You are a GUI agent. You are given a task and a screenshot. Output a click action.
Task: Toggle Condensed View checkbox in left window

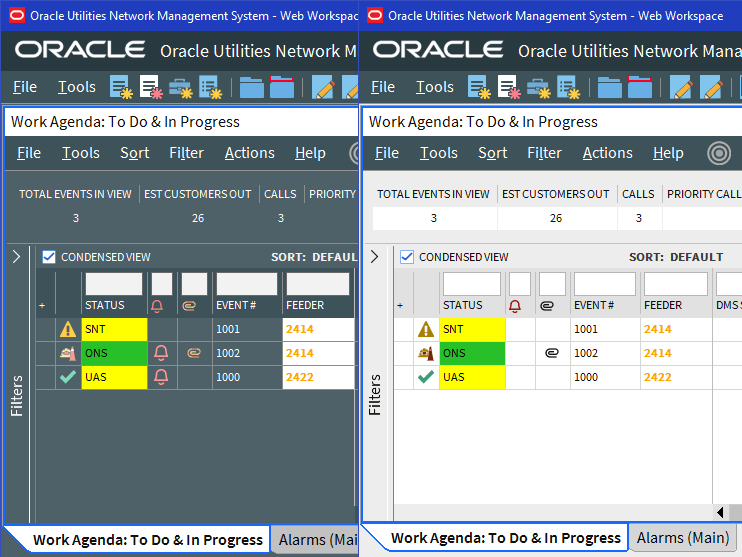tap(49, 257)
